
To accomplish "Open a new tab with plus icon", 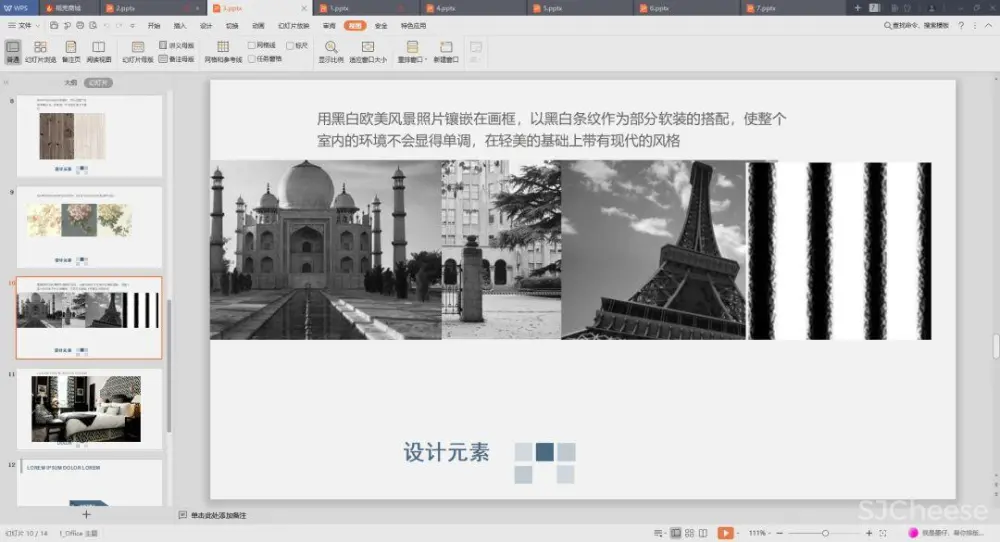I will pyautogui.click(x=857, y=8).
